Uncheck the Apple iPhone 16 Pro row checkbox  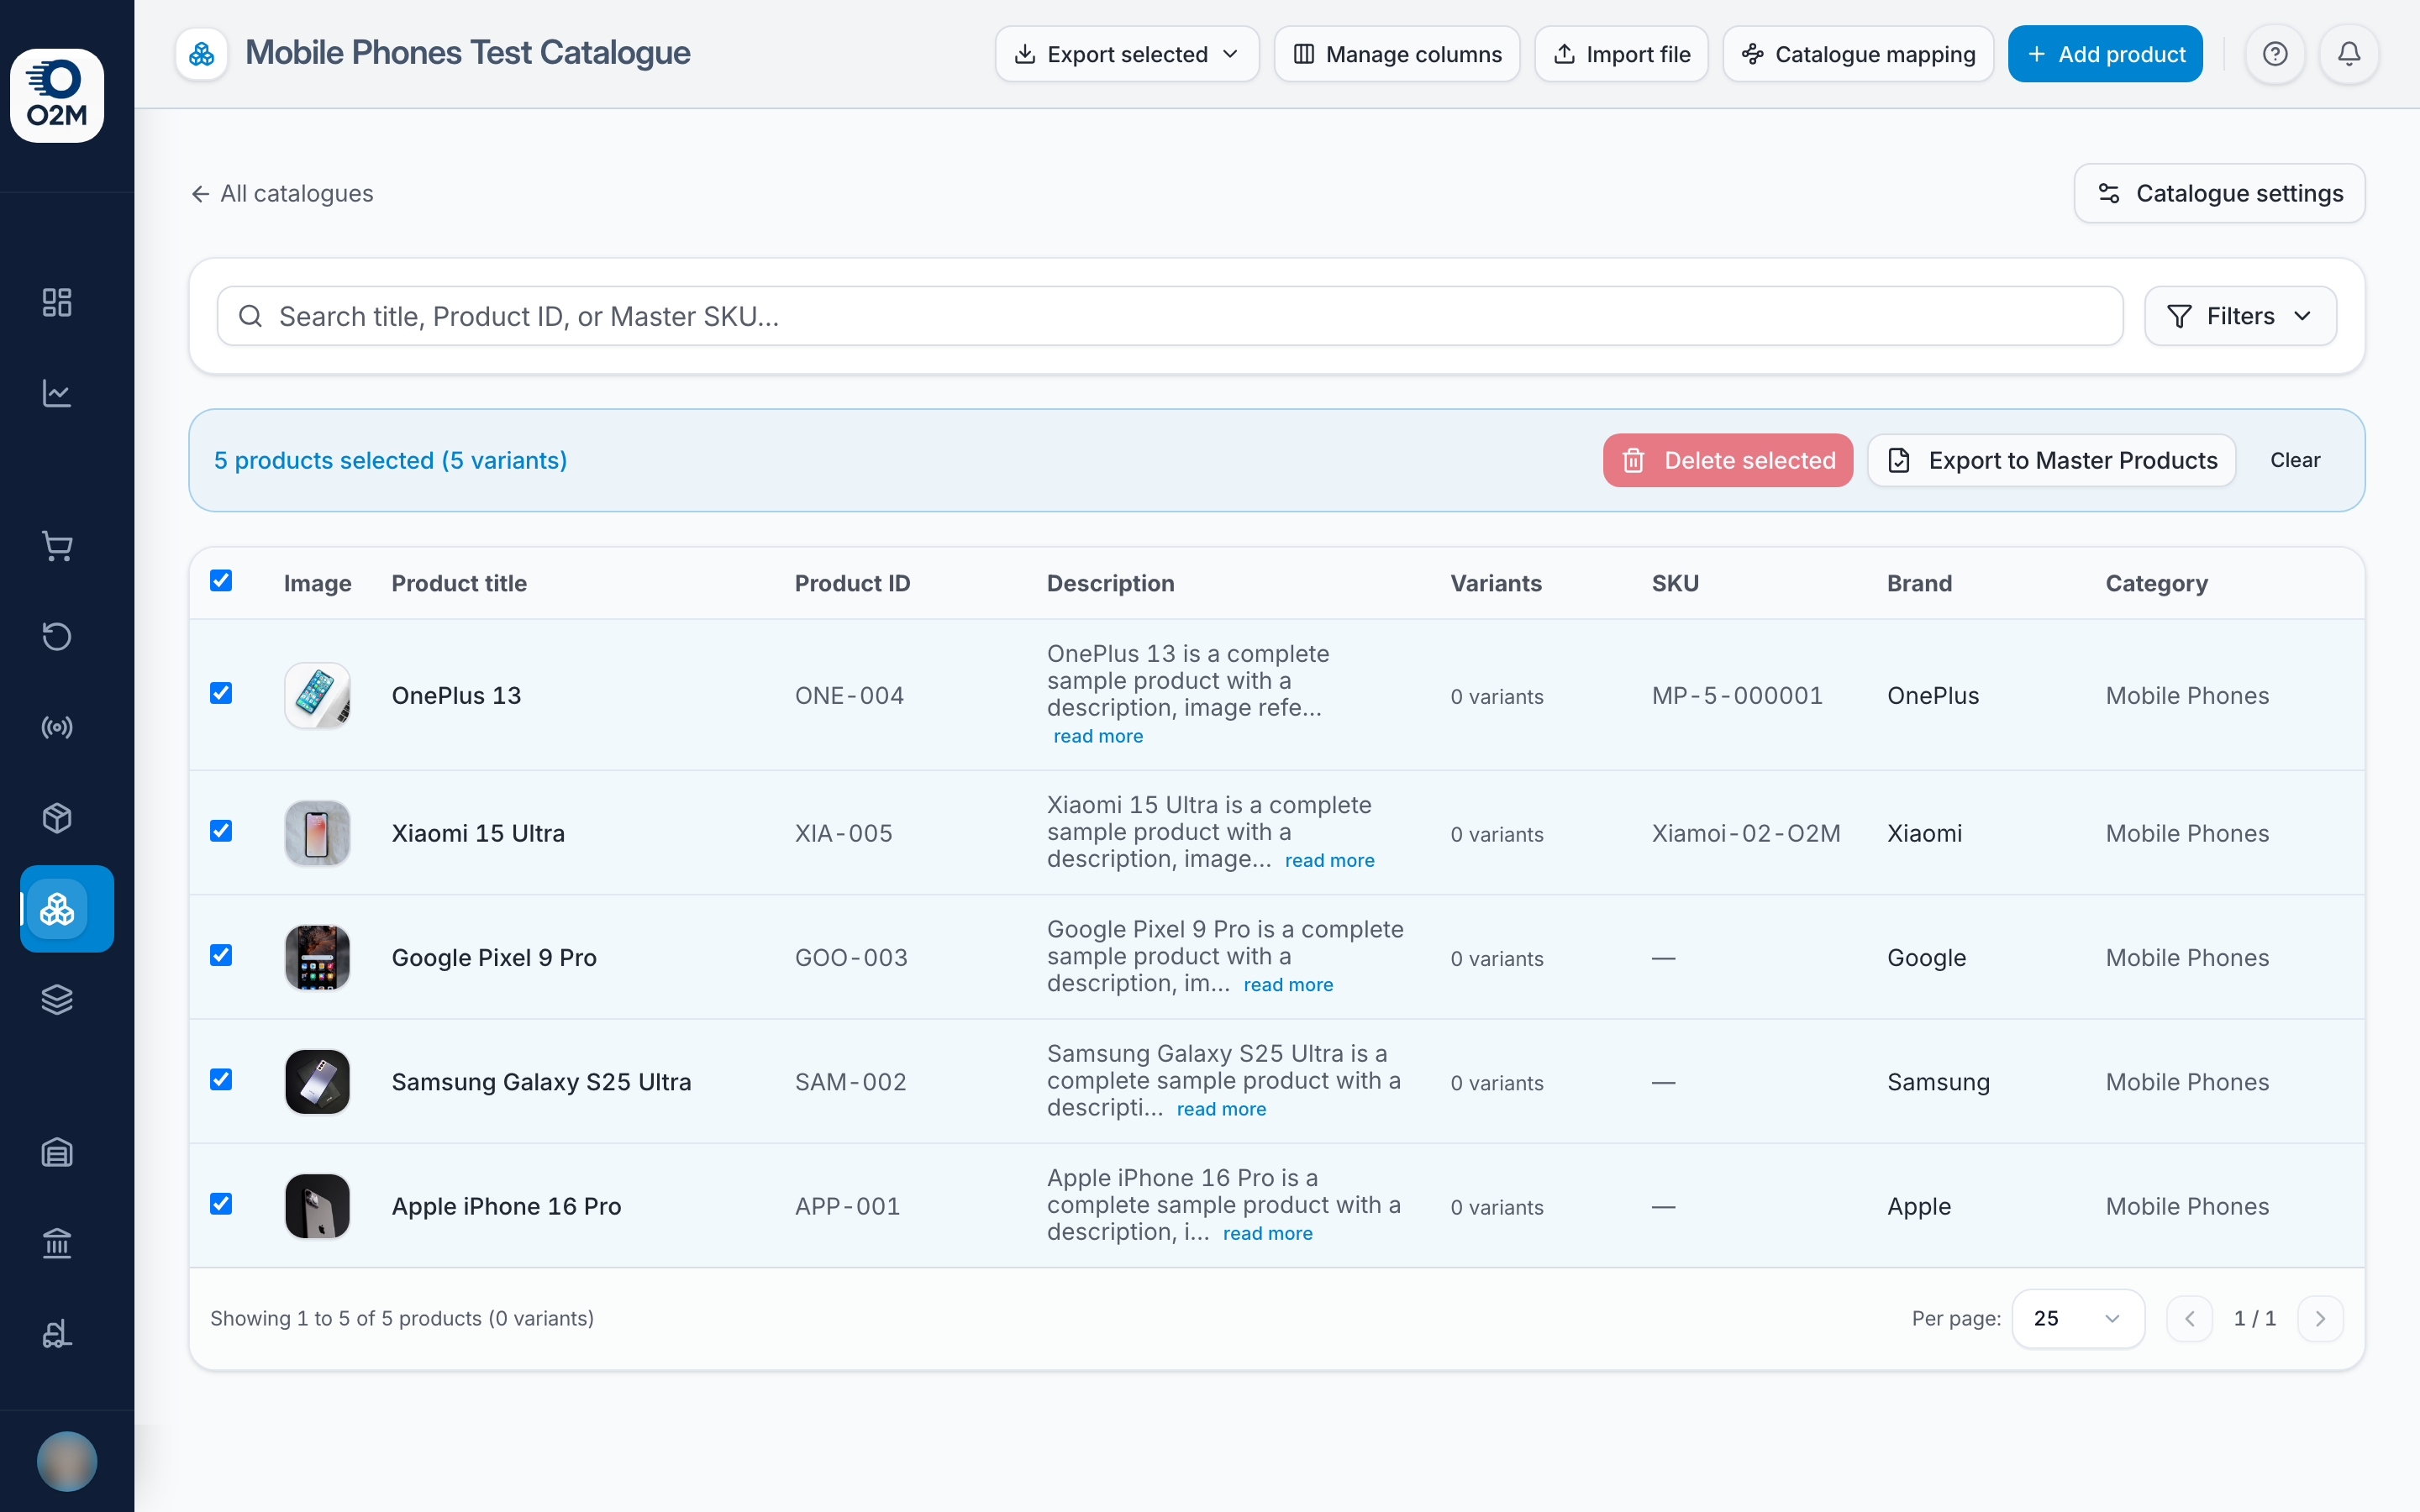[x=221, y=1204]
